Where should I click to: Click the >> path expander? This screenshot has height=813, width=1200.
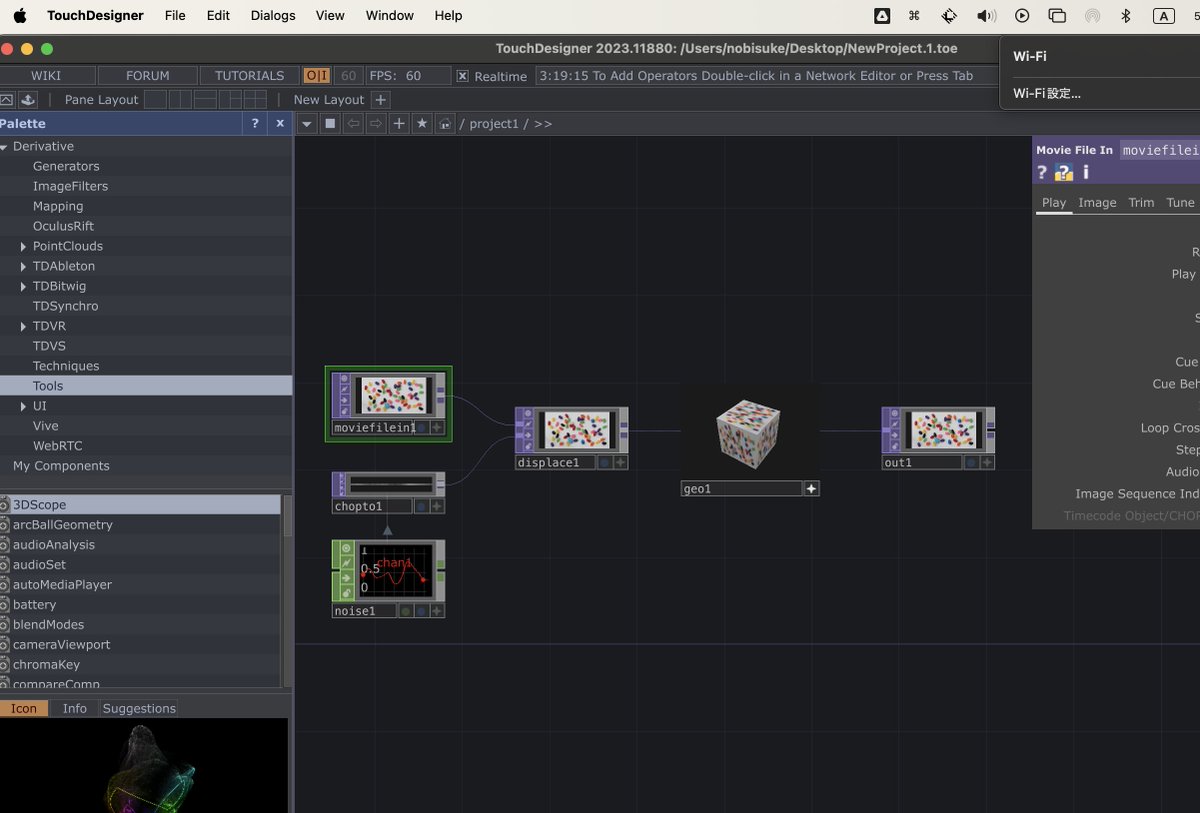click(543, 124)
